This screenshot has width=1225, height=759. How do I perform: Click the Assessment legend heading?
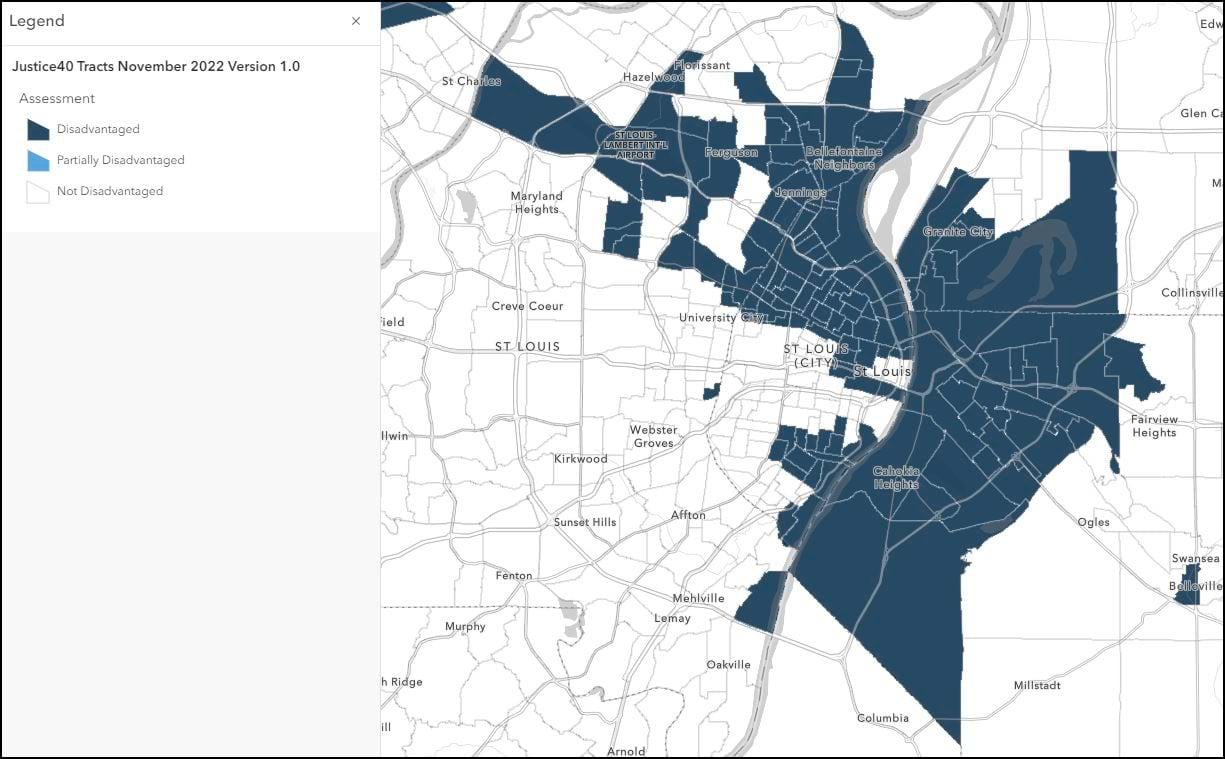(x=57, y=98)
